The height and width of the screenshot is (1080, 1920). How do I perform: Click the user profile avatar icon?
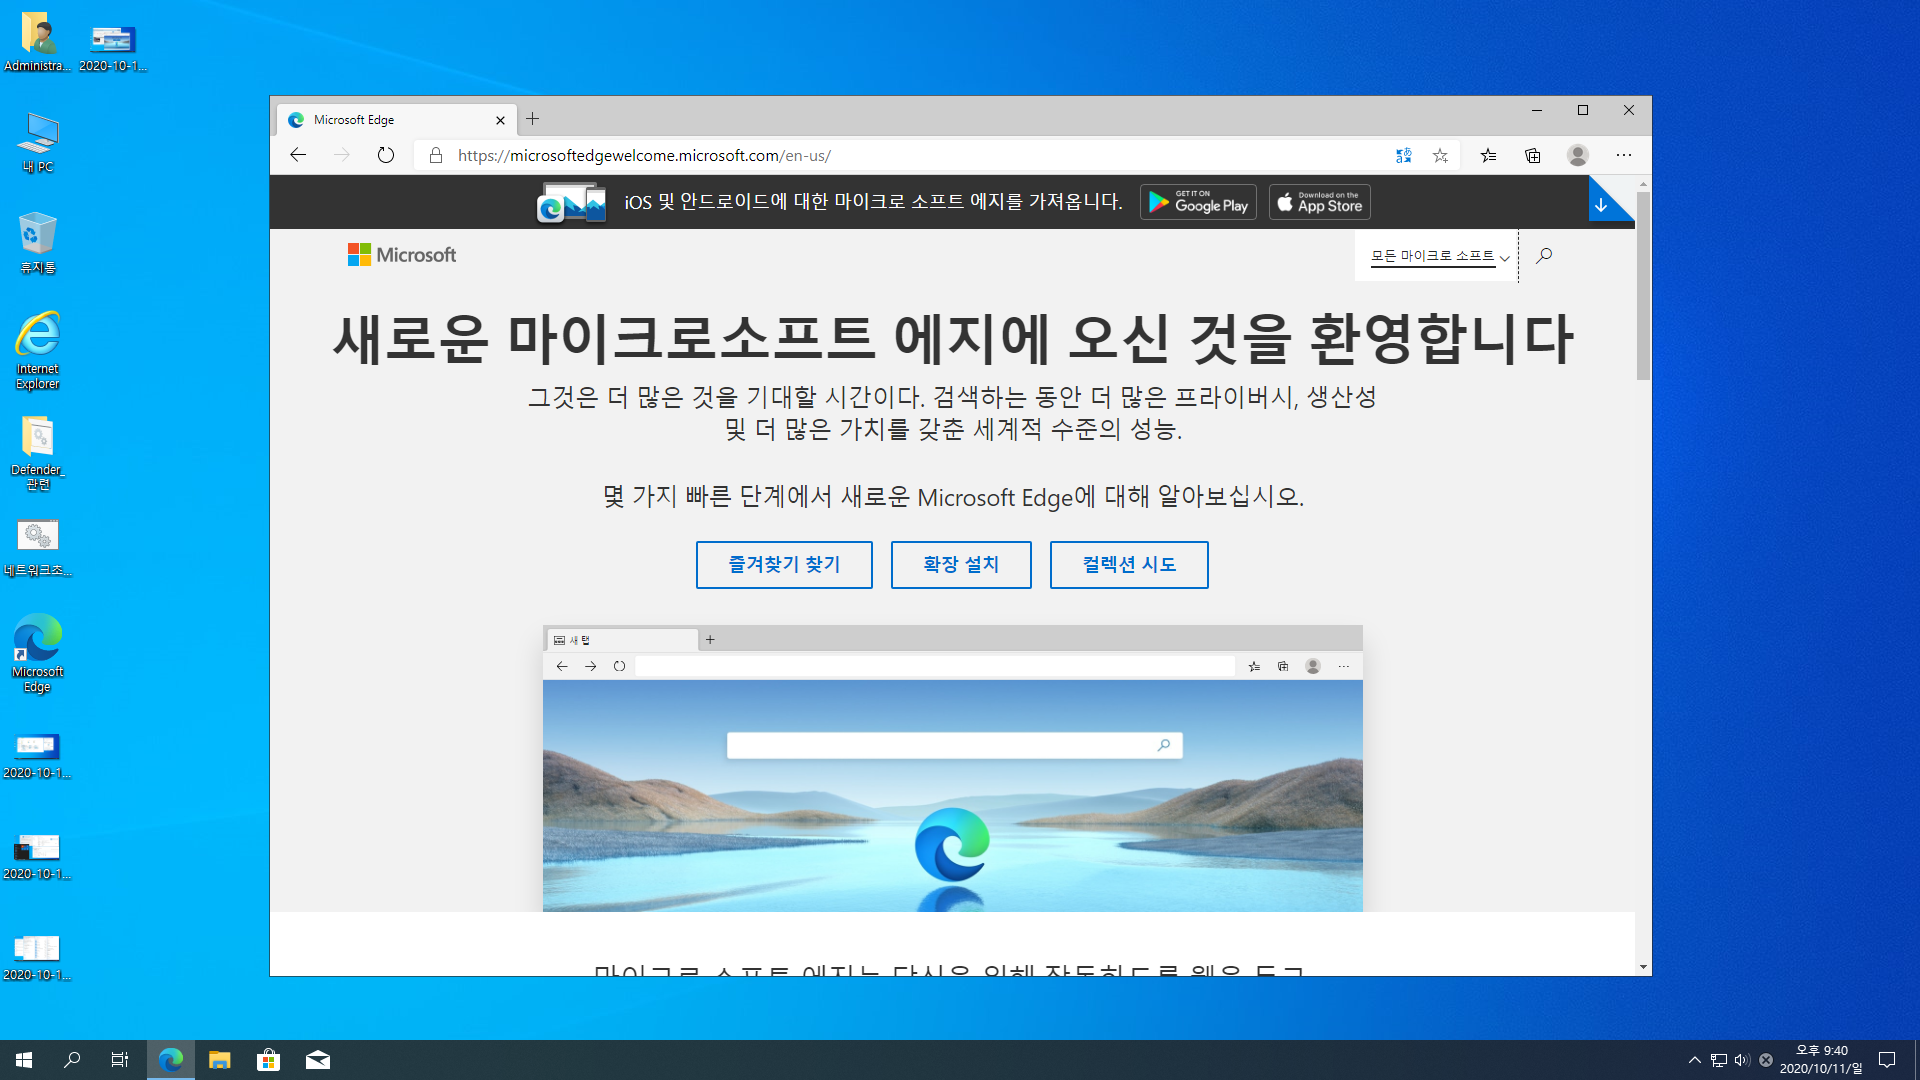[1578, 155]
